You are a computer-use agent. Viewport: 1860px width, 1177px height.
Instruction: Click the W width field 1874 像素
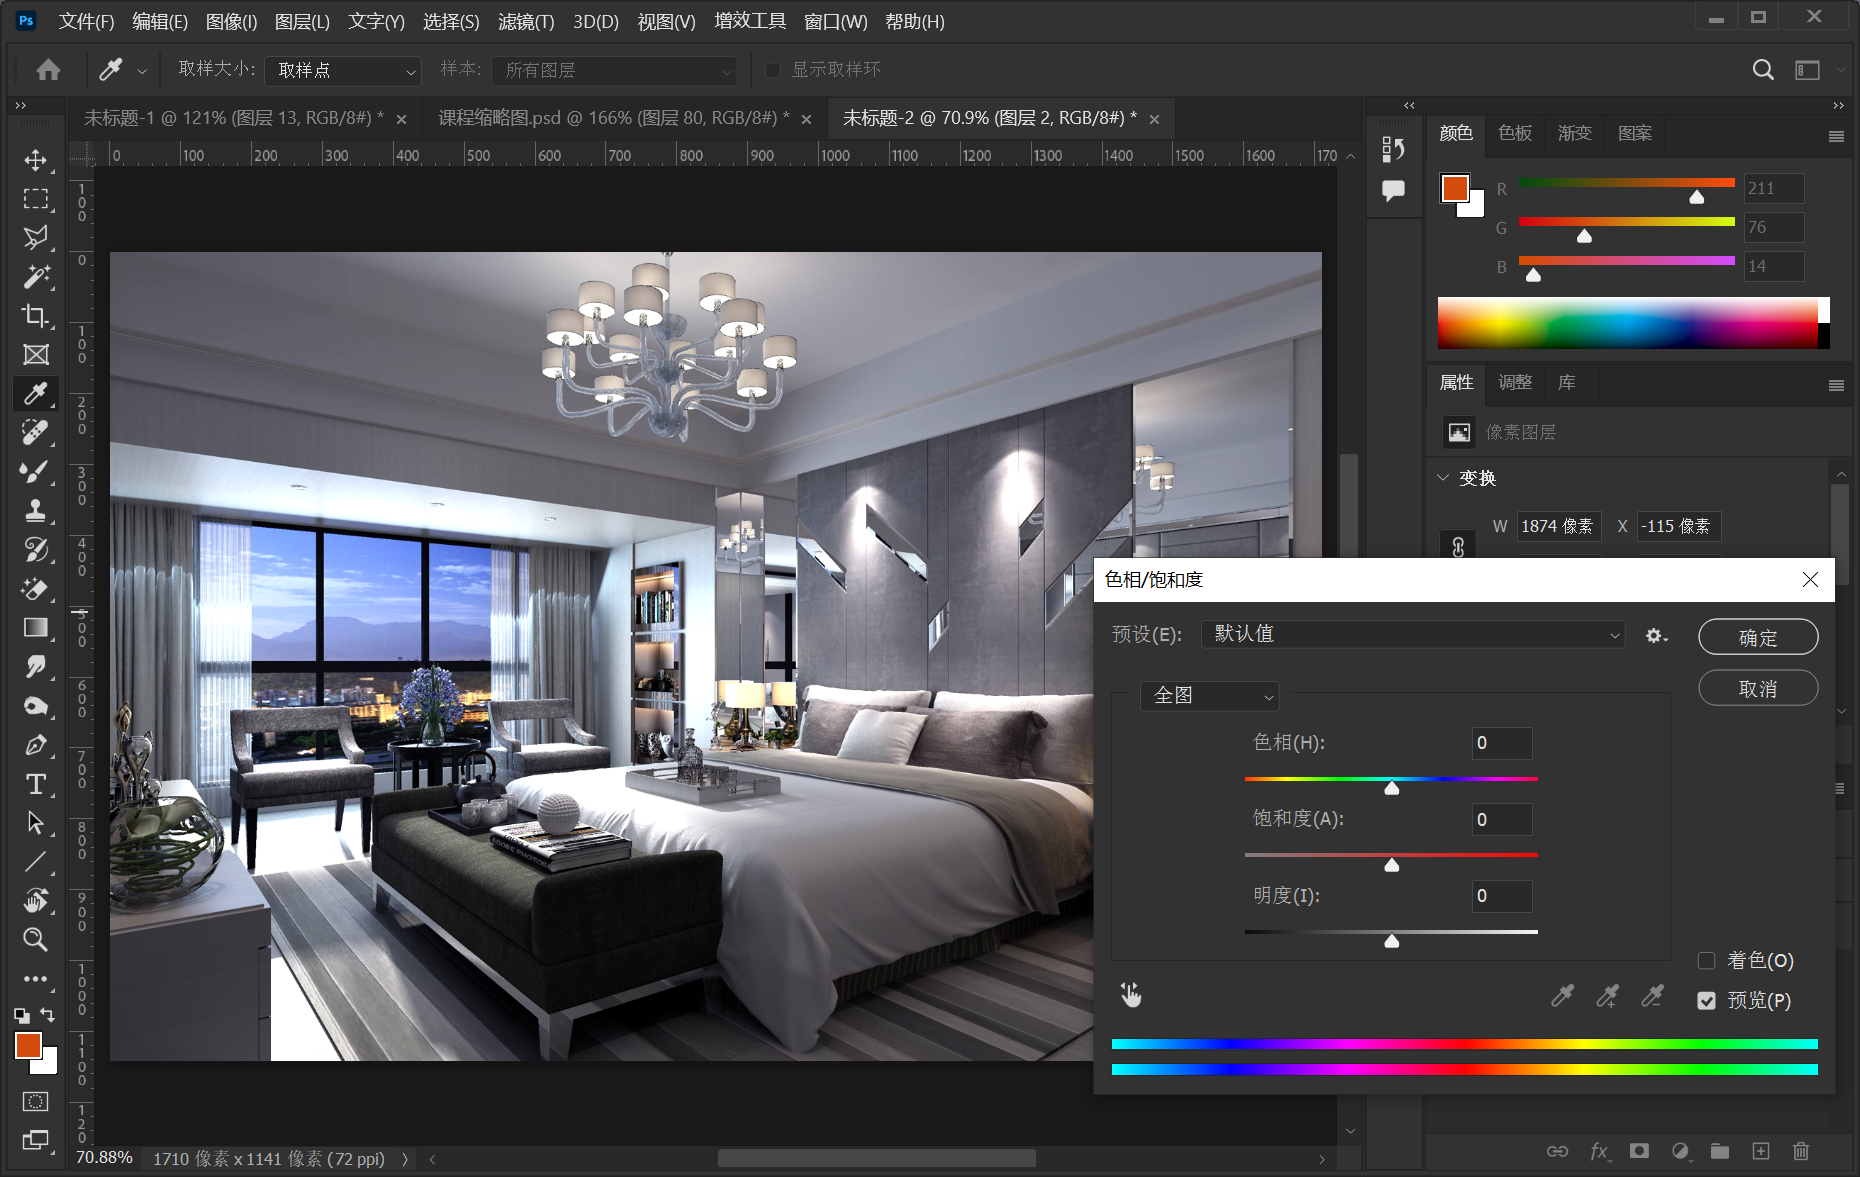[1558, 526]
